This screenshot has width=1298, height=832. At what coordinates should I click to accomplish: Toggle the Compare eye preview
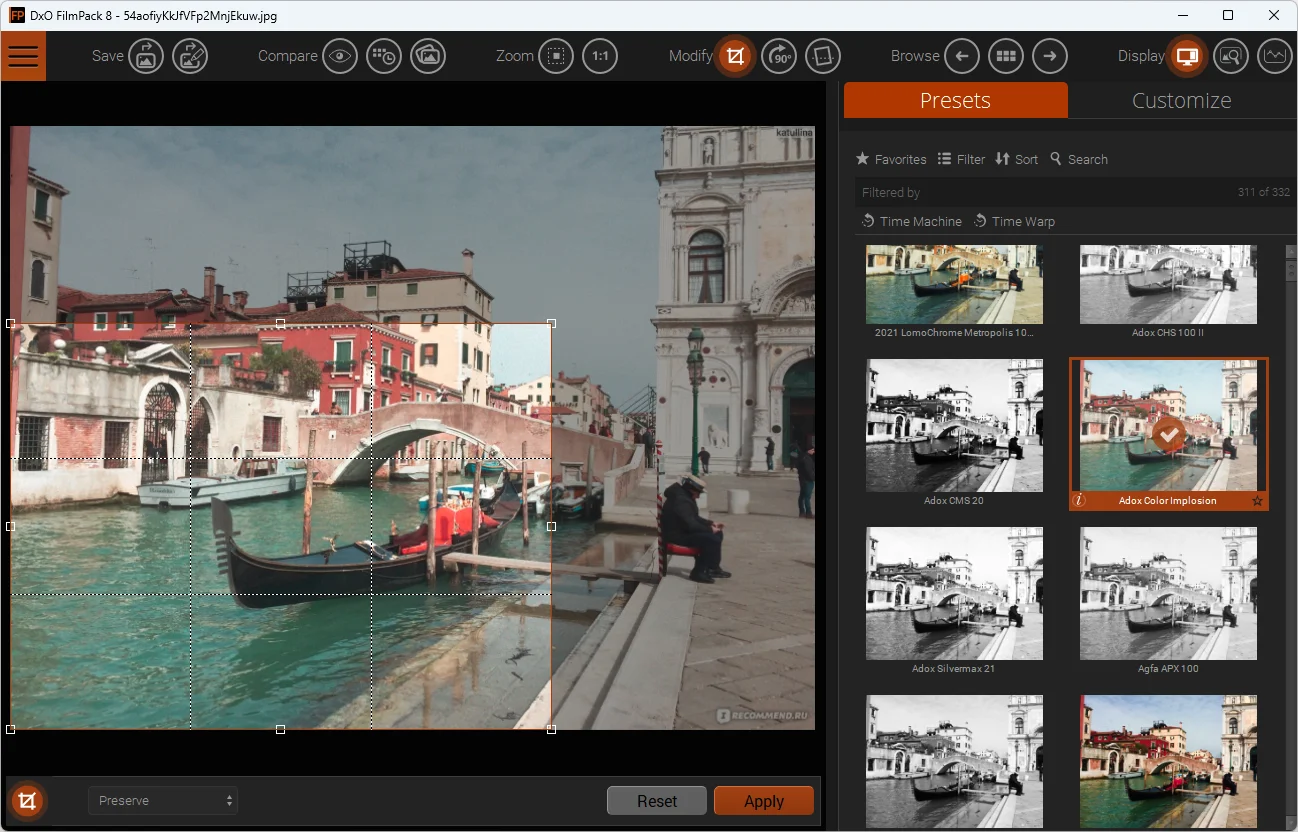coord(340,56)
